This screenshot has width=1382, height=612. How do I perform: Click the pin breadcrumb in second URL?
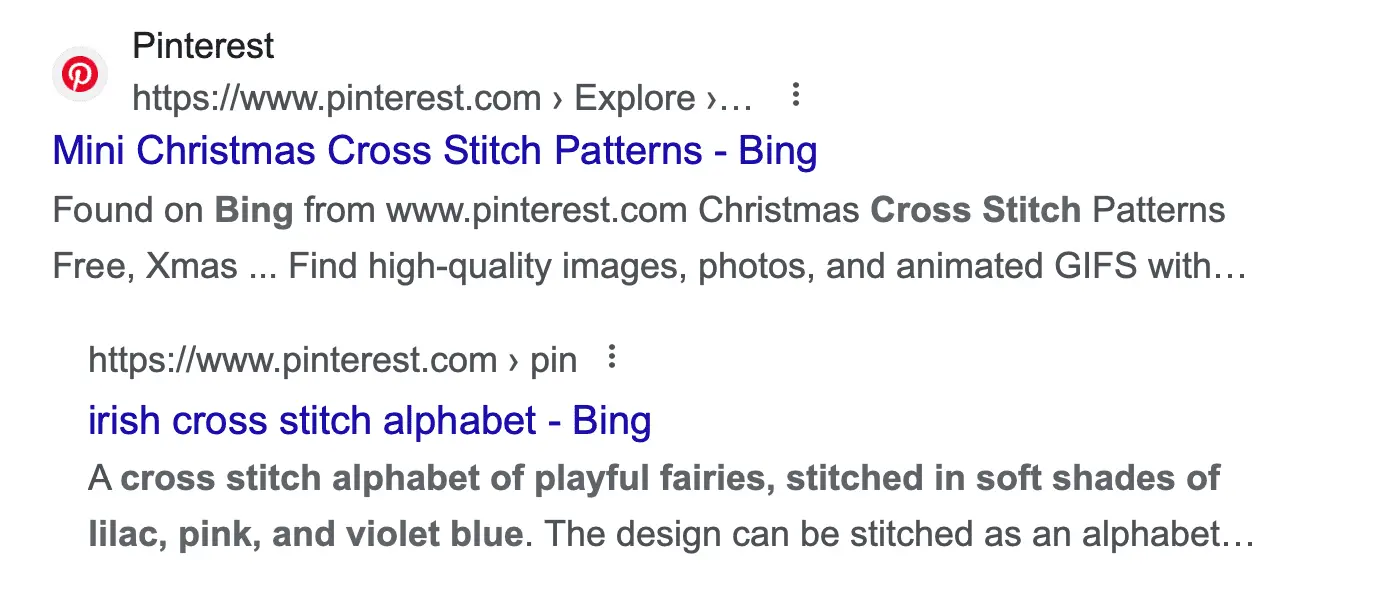click(553, 360)
